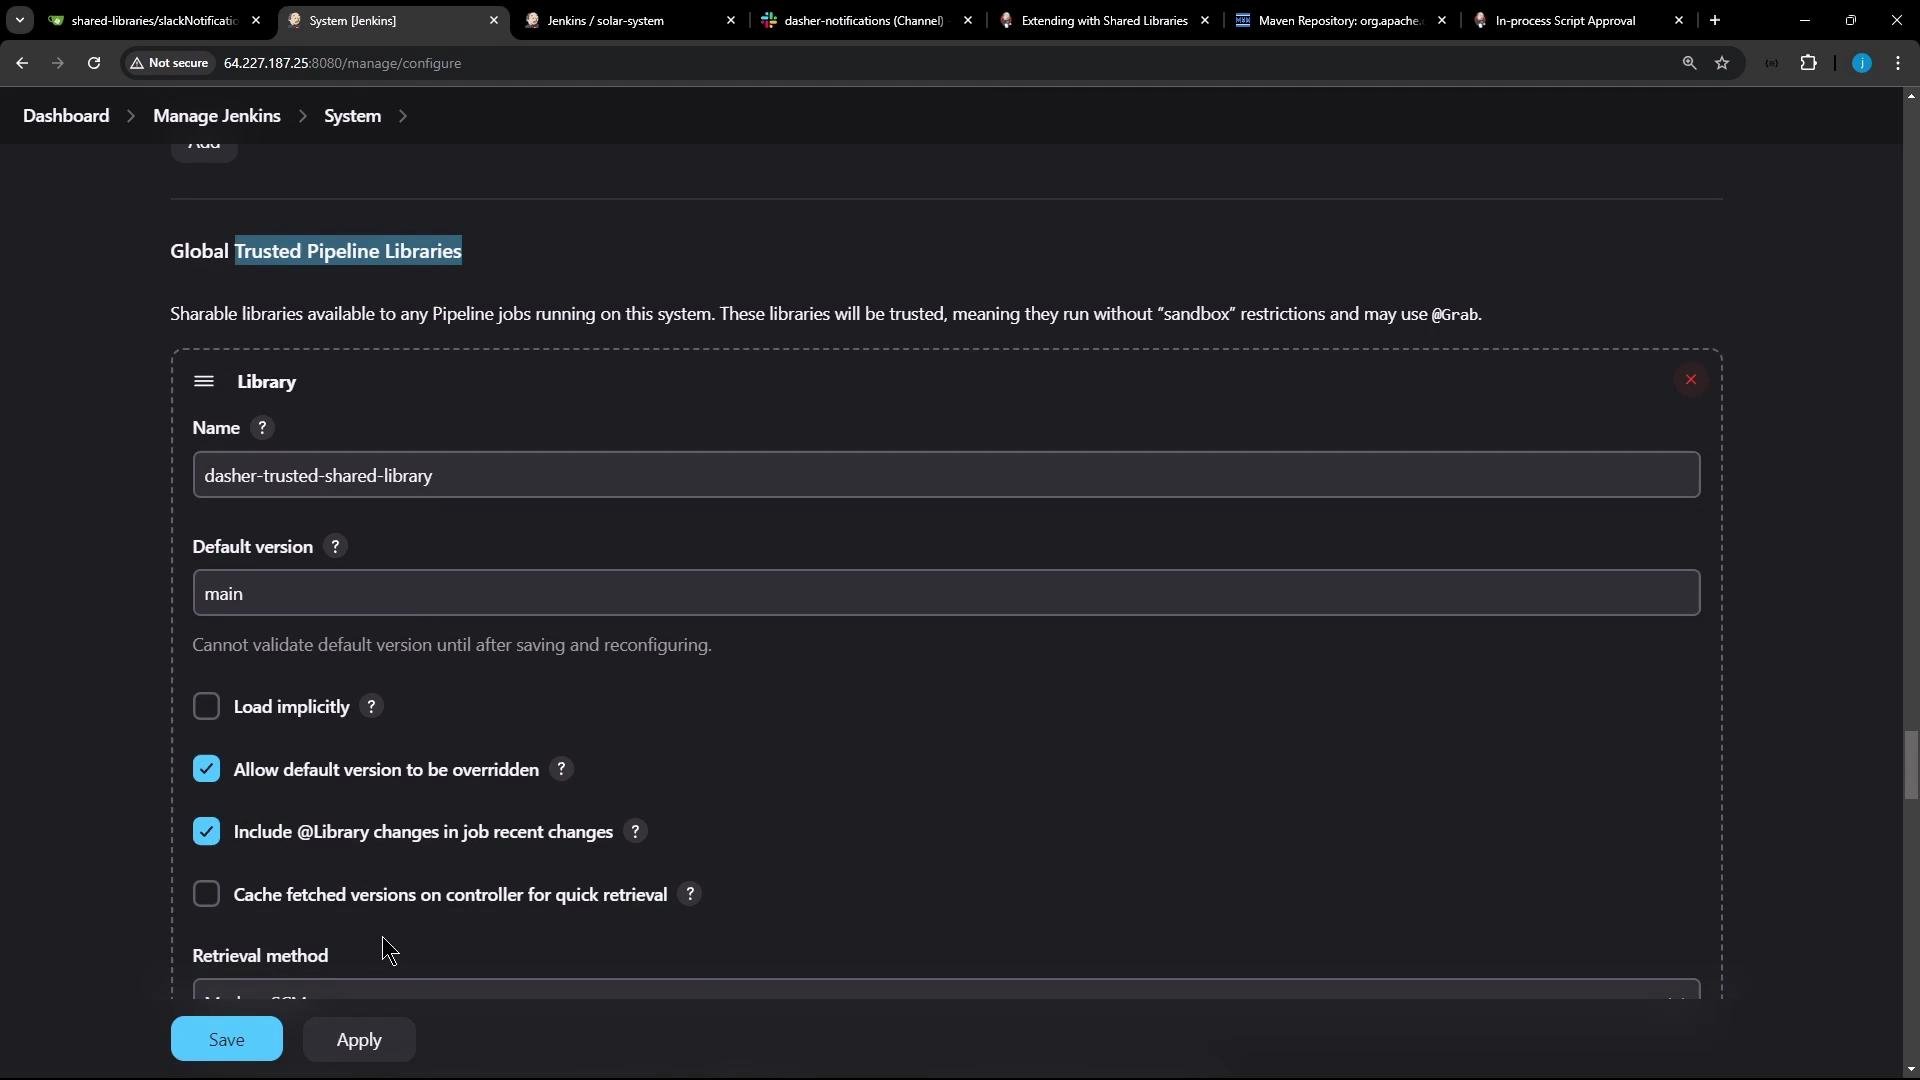The image size is (1920, 1080).
Task: Open the browser zoom indicator
Action: tap(1689, 63)
